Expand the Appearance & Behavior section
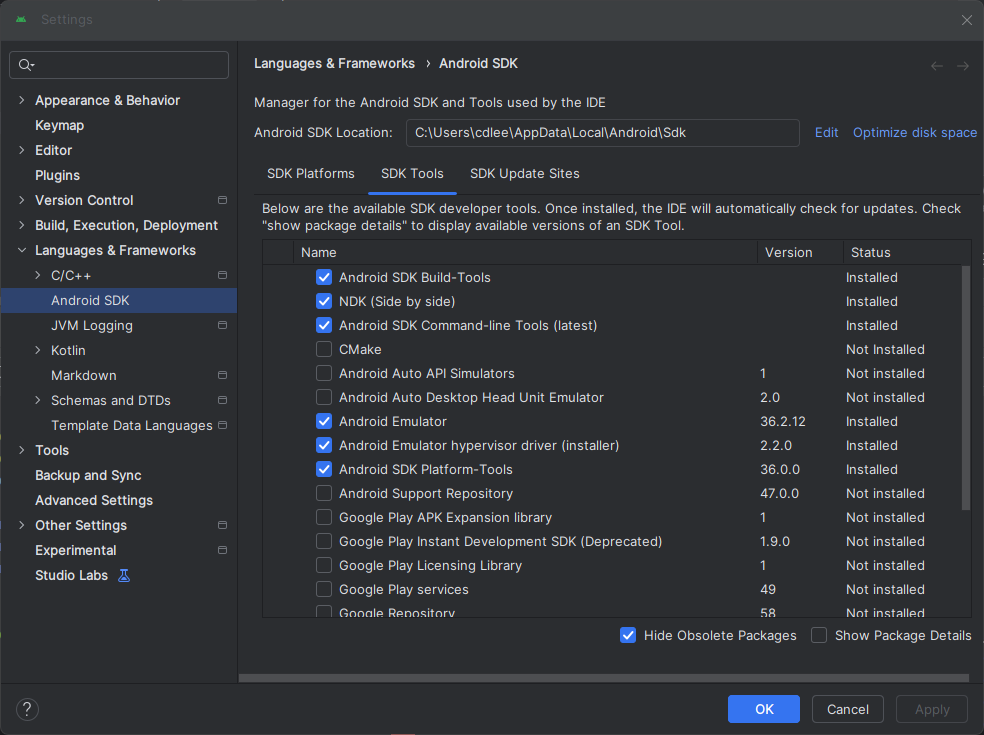Viewport: 984px width, 735px height. tap(22, 101)
